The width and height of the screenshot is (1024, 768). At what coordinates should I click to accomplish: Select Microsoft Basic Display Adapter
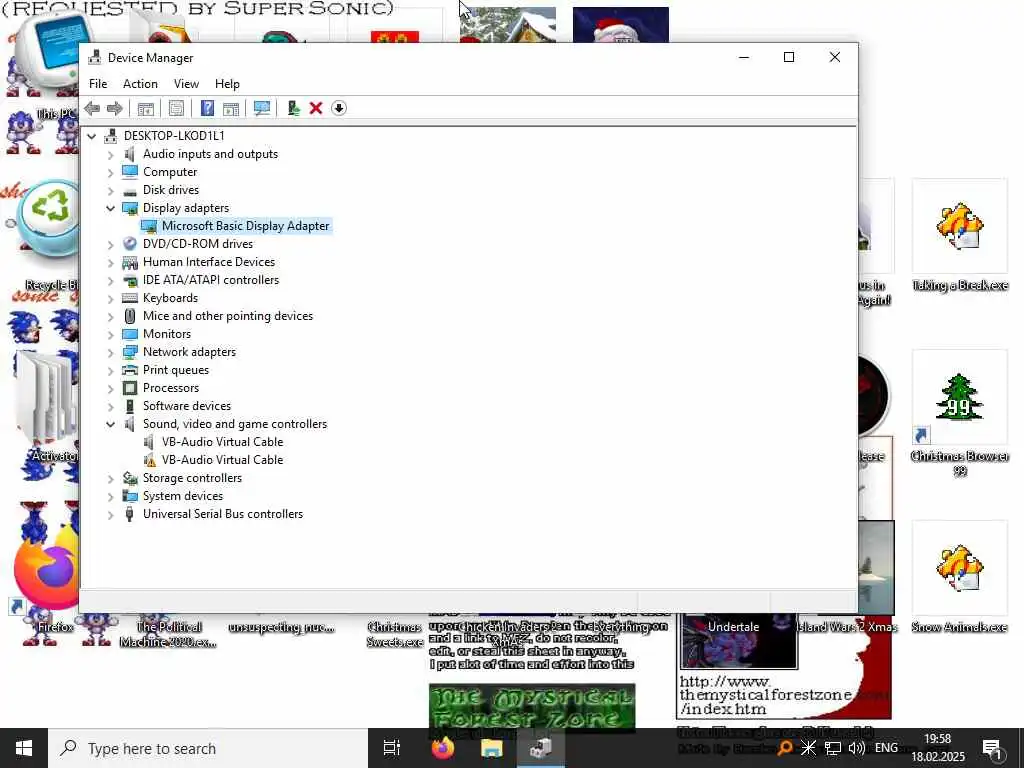246,226
